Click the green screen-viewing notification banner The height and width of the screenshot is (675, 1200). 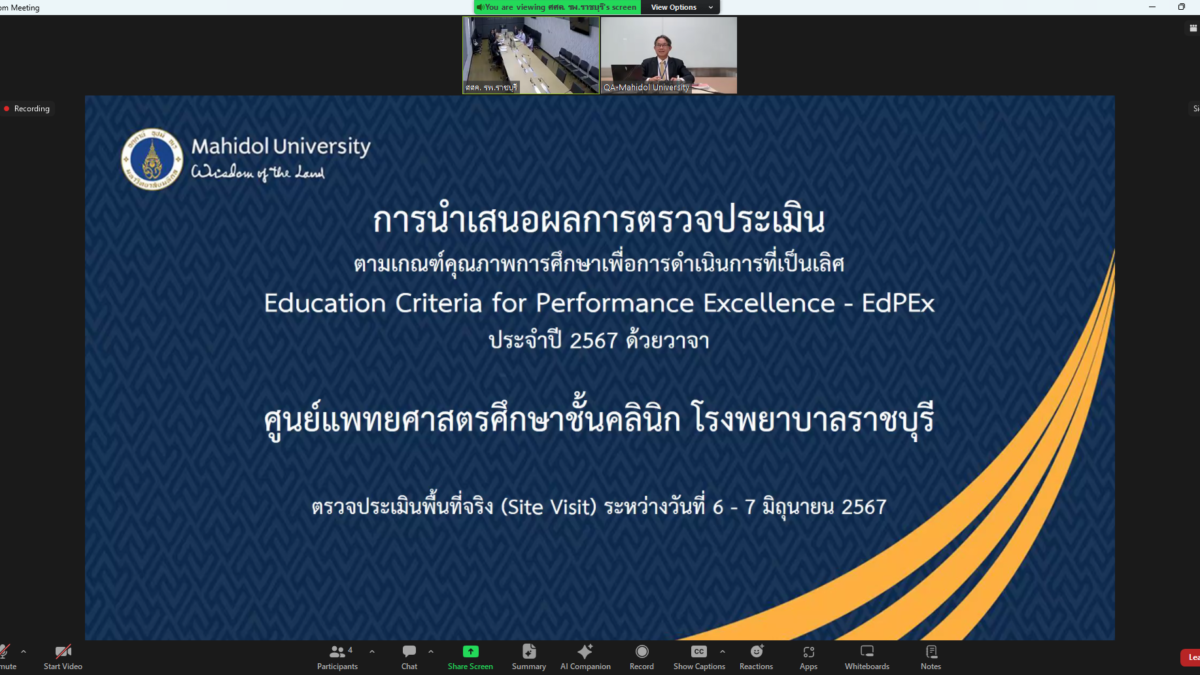(x=557, y=7)
